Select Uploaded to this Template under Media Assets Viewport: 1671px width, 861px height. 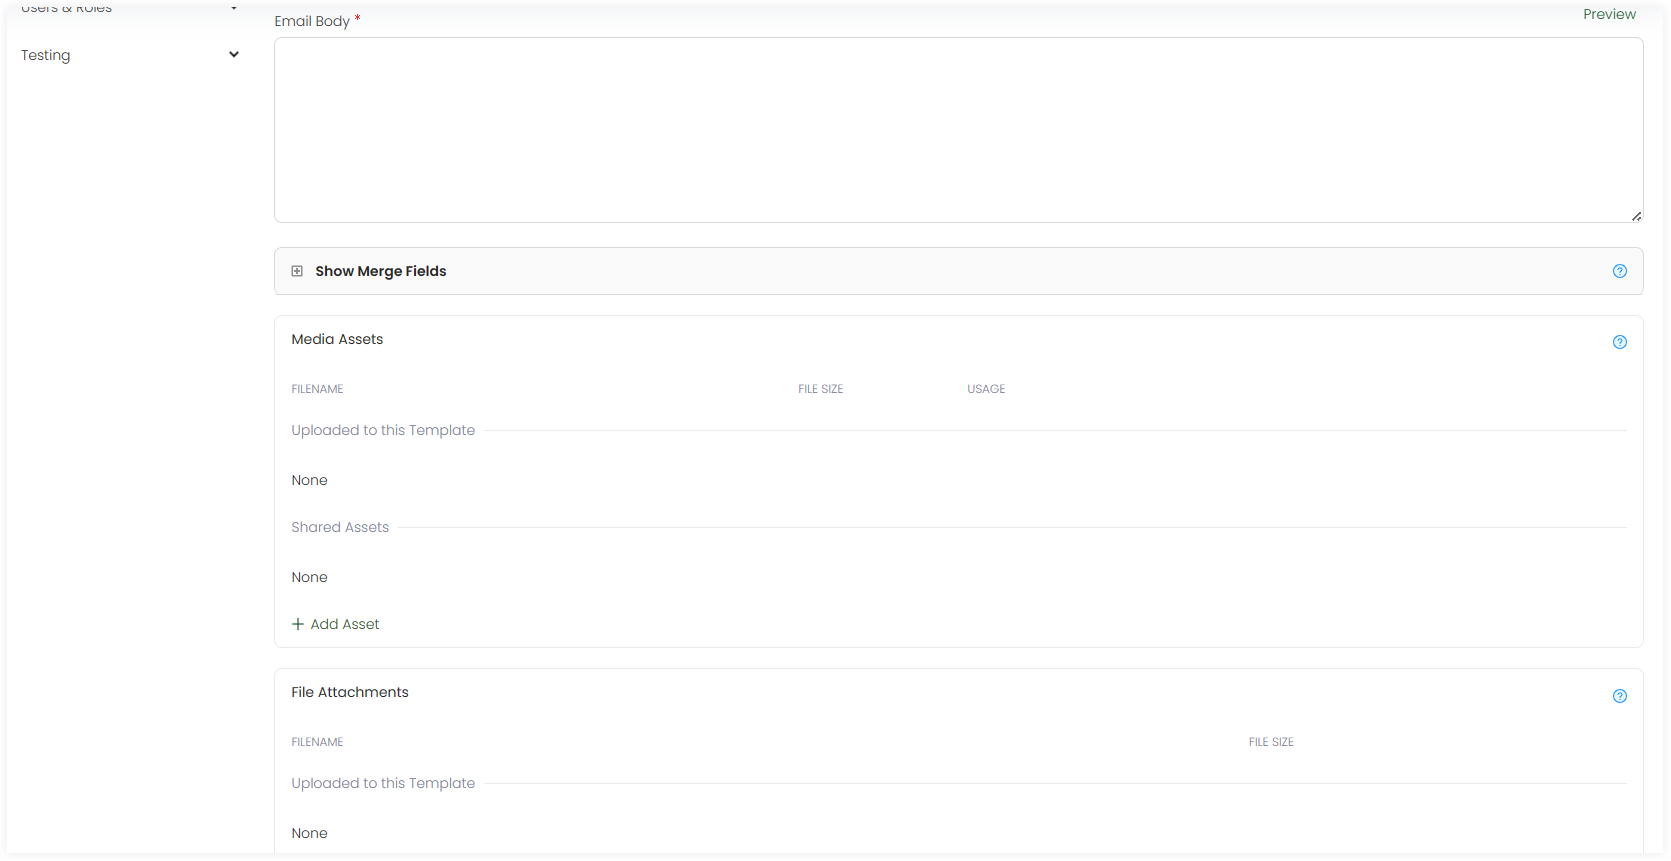[x=383, y=430]
